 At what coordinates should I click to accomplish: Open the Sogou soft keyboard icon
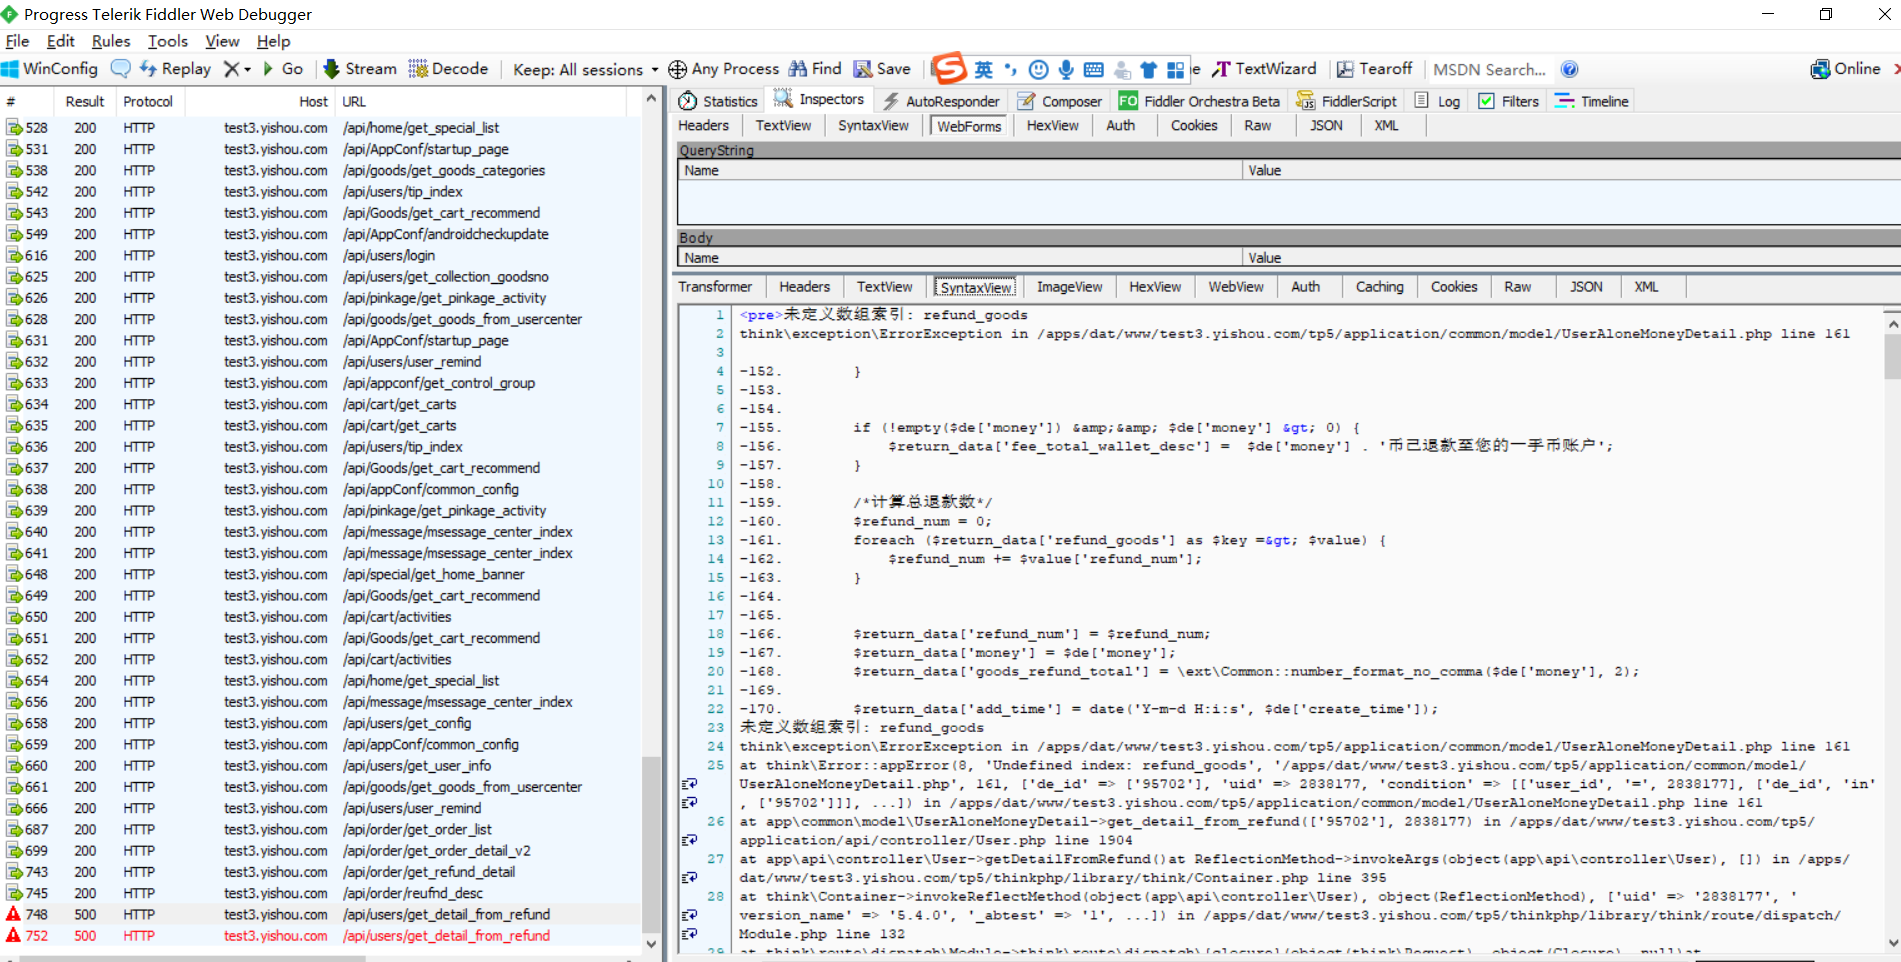coord(1094,69)
